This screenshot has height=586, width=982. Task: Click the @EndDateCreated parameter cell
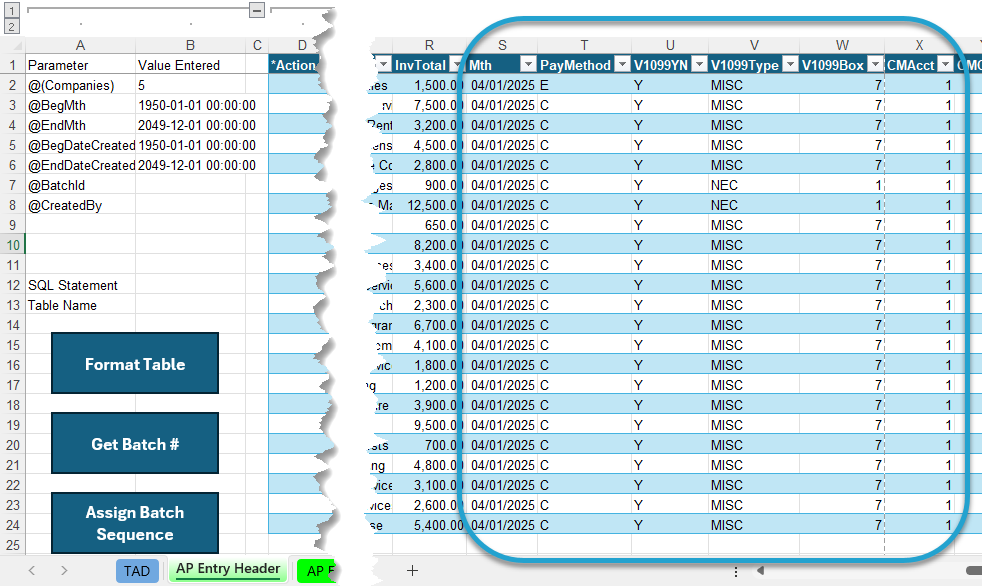(x=80, y=165)
